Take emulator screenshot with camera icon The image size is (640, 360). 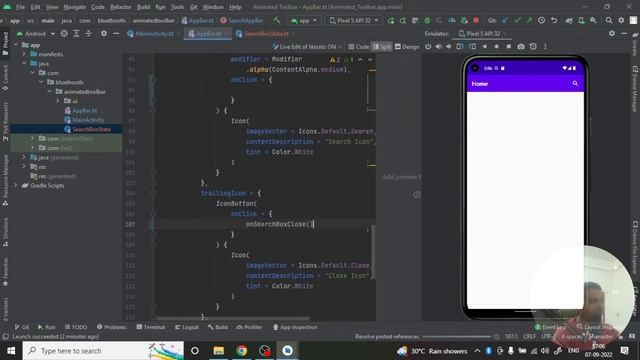[521, 47]
